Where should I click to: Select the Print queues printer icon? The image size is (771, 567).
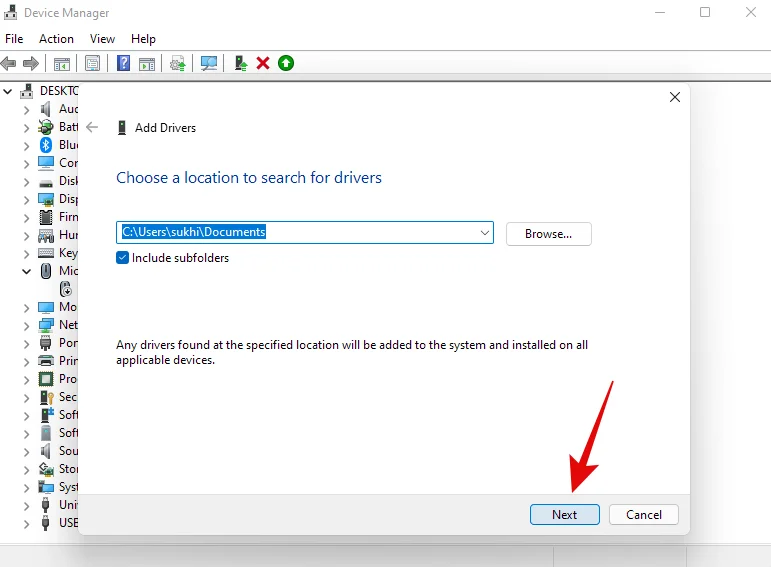coord(46,361)
